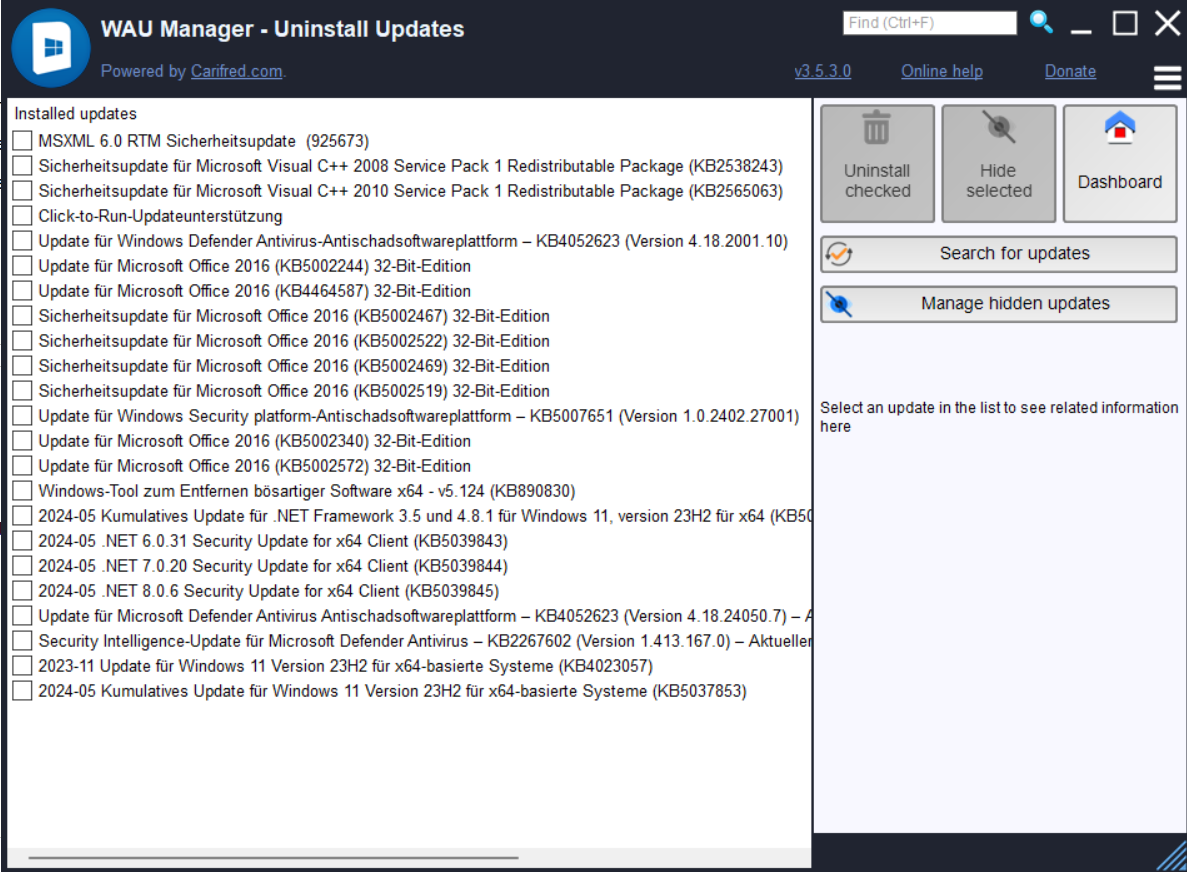
Task: Click the Manage hidden updates icon
Action: (839, 305)
